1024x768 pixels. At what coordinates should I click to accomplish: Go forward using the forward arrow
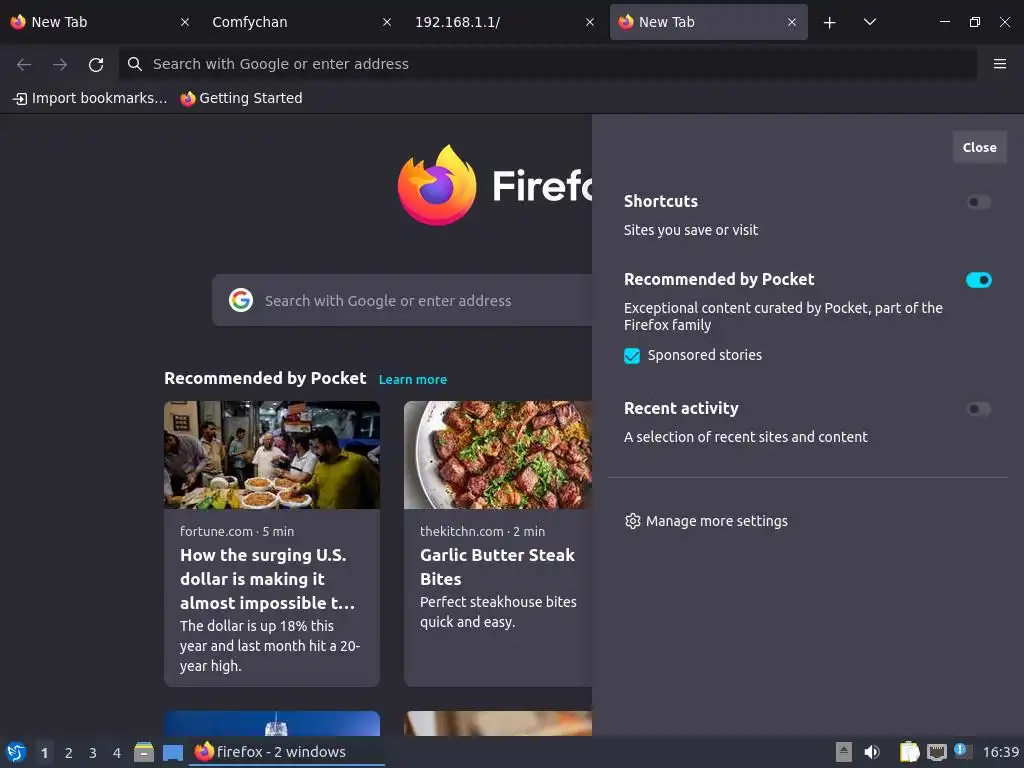60,64
